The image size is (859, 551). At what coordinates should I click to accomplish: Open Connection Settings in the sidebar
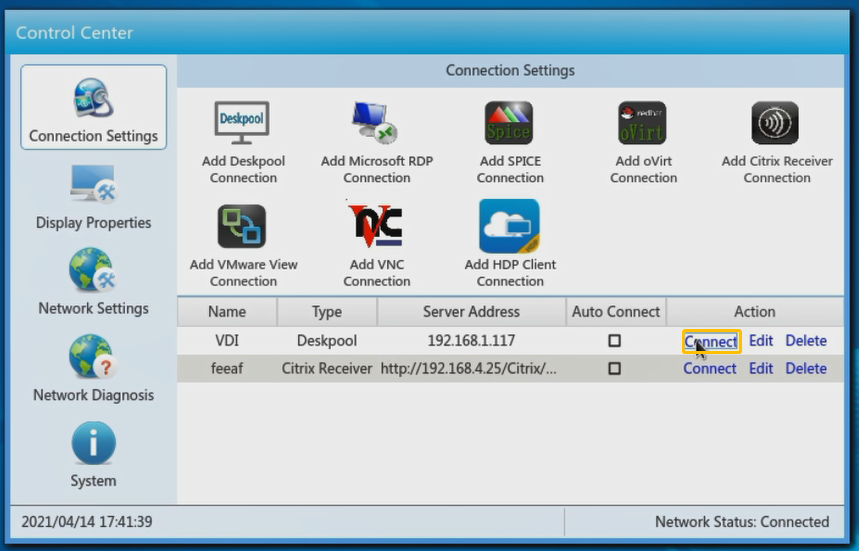click(x=94, y=107)
